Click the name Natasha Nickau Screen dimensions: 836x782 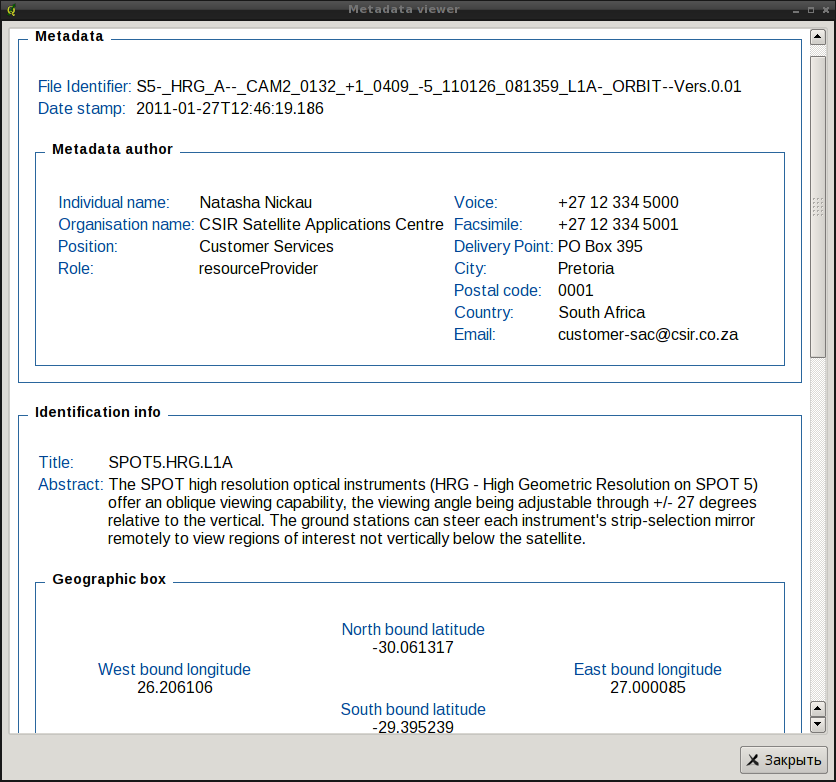255,203
